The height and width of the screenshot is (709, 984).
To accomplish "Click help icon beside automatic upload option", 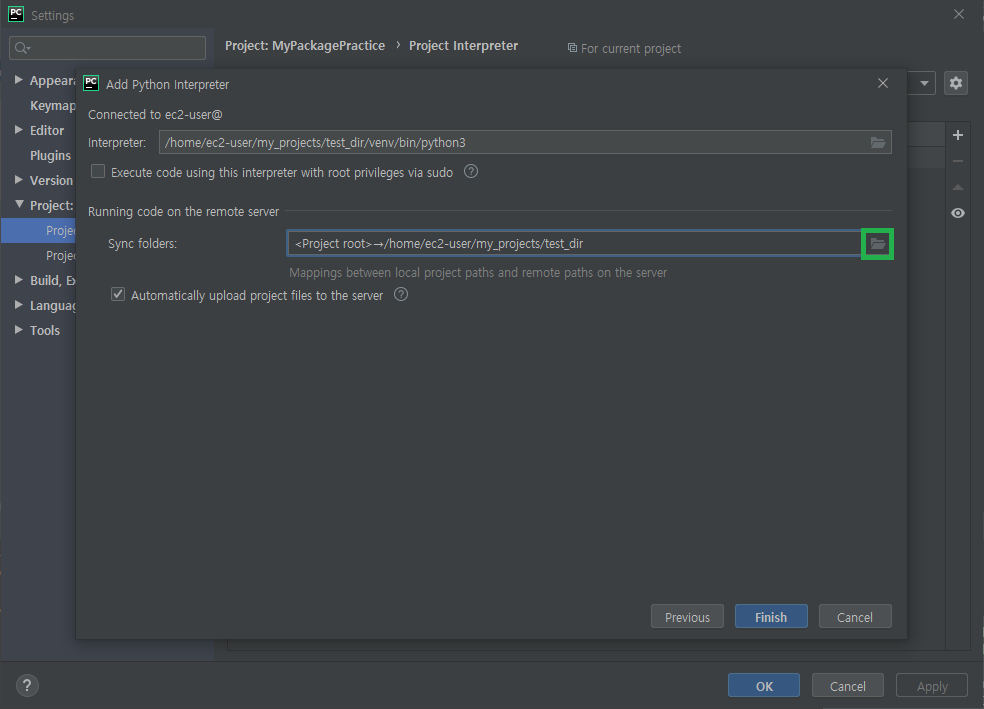I will (400, 294).
